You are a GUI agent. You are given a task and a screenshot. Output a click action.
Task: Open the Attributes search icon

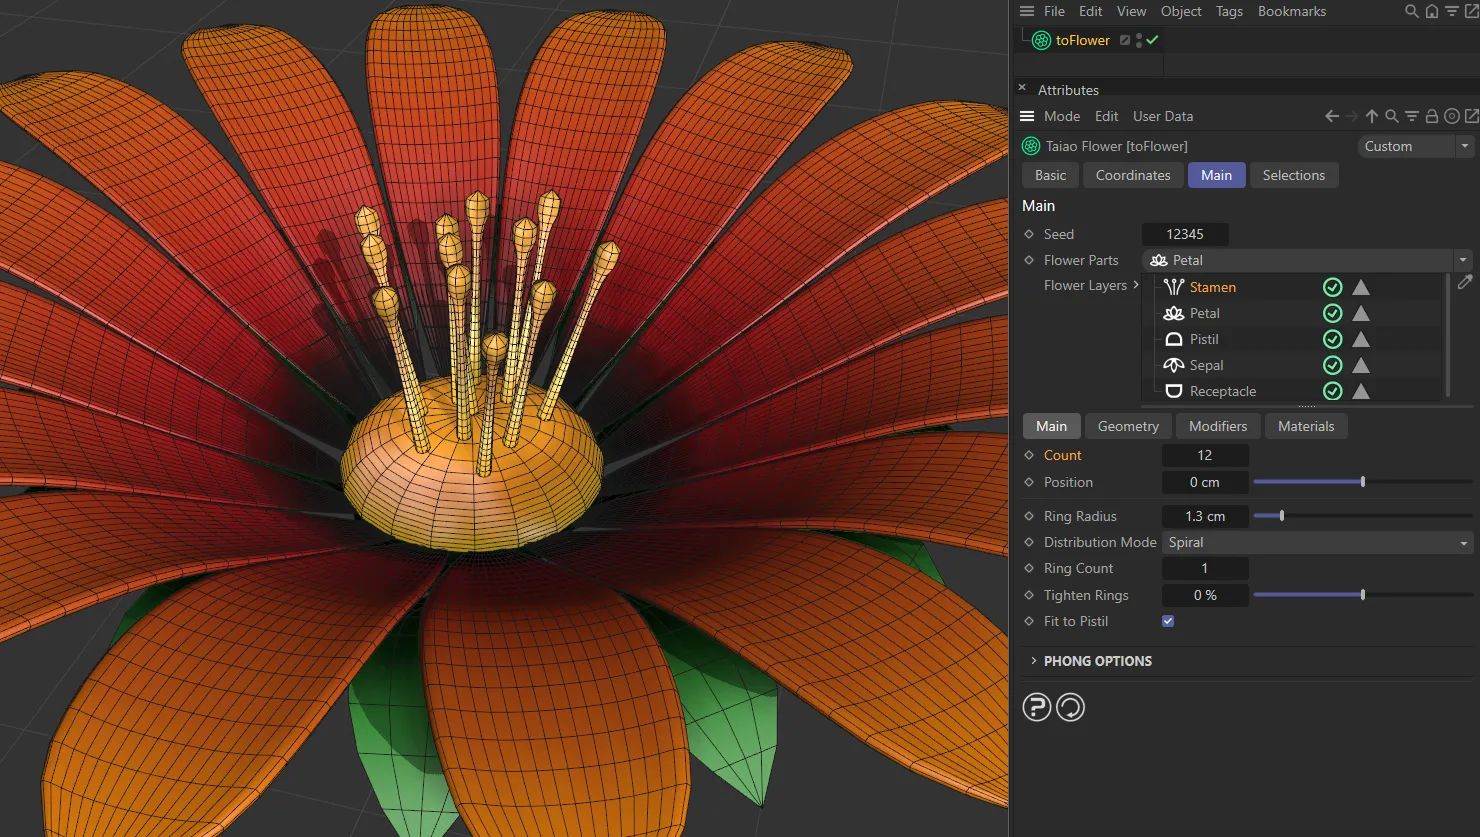[x=1392, y=116]
